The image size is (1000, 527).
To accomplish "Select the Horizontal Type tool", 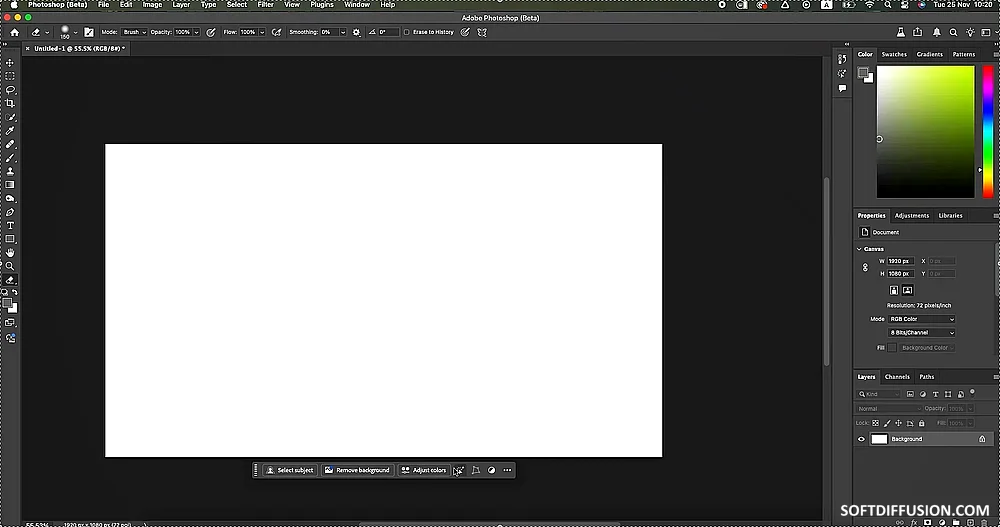I will coord(10,226).
